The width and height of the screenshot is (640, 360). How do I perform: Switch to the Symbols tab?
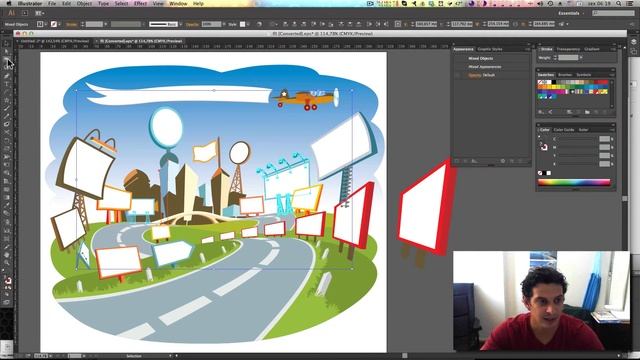tap(584, 75)
